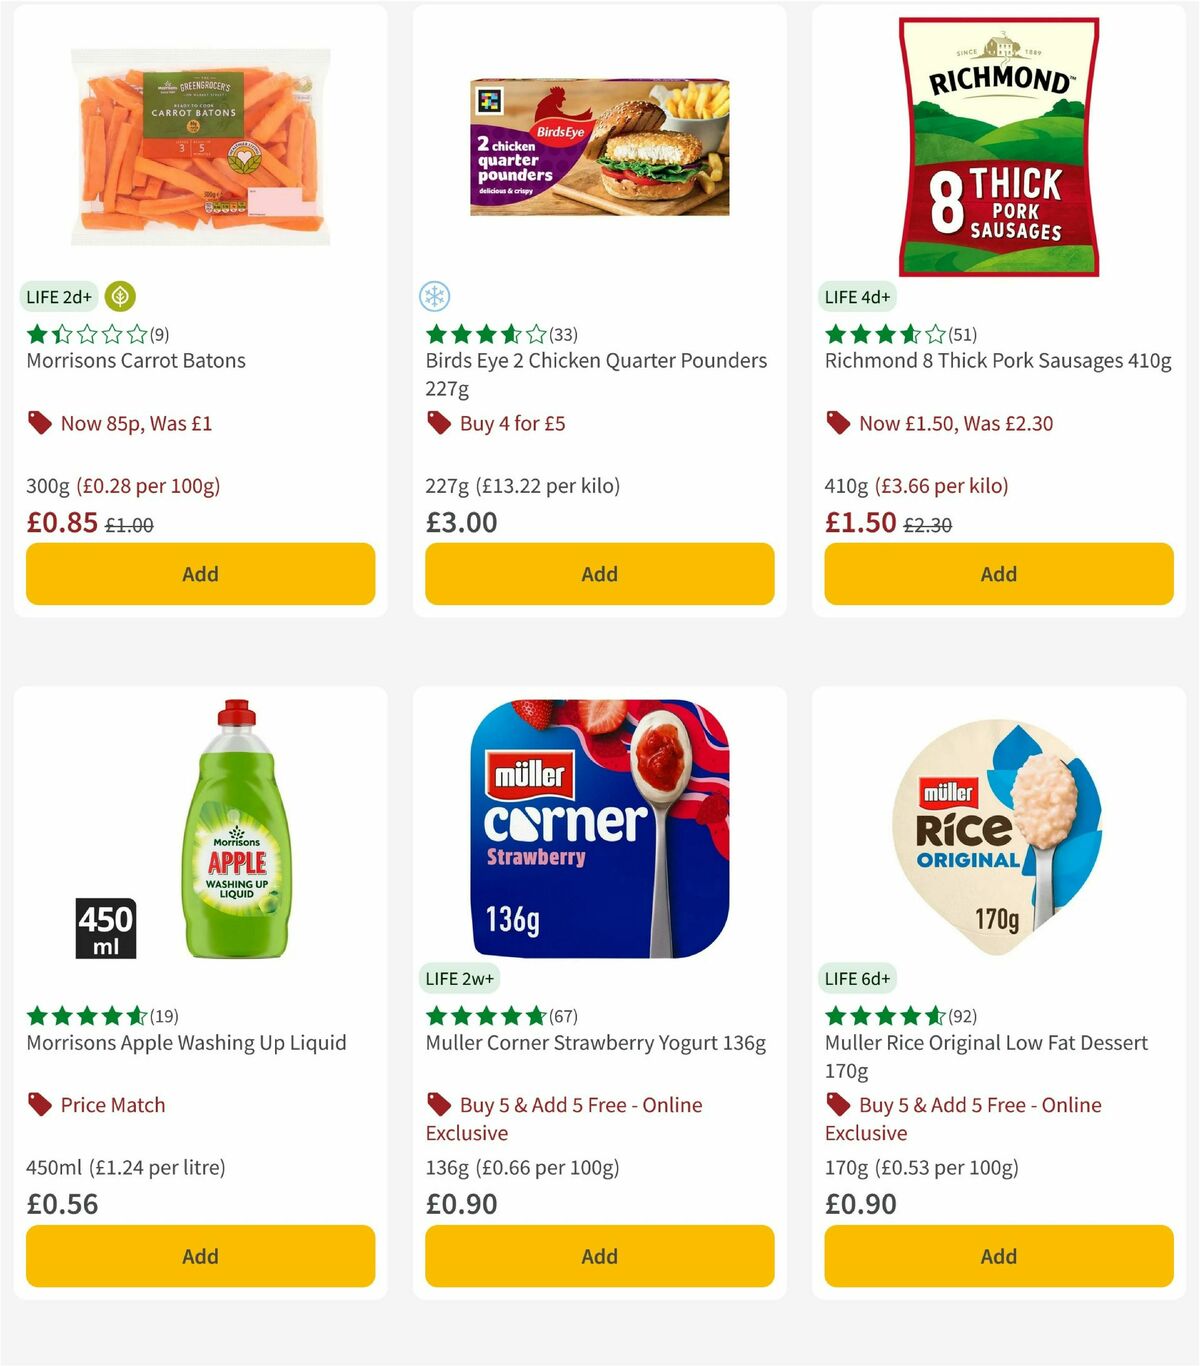1200x1366 pixels.
Task: Select the Richmond 8 Thick Pork Sausages title
Action: (x=998, y=361)
